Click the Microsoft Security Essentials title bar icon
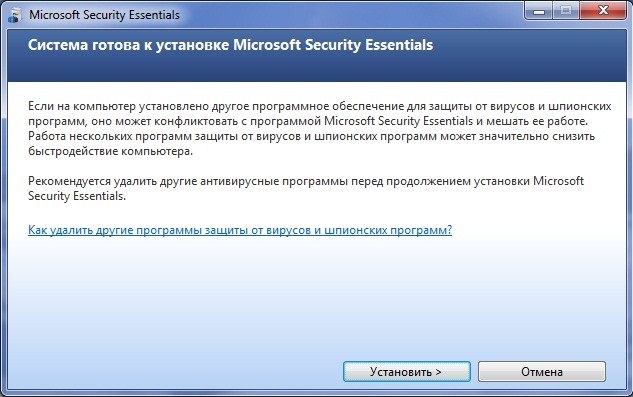The image size is (633, 397). (15, 15)
